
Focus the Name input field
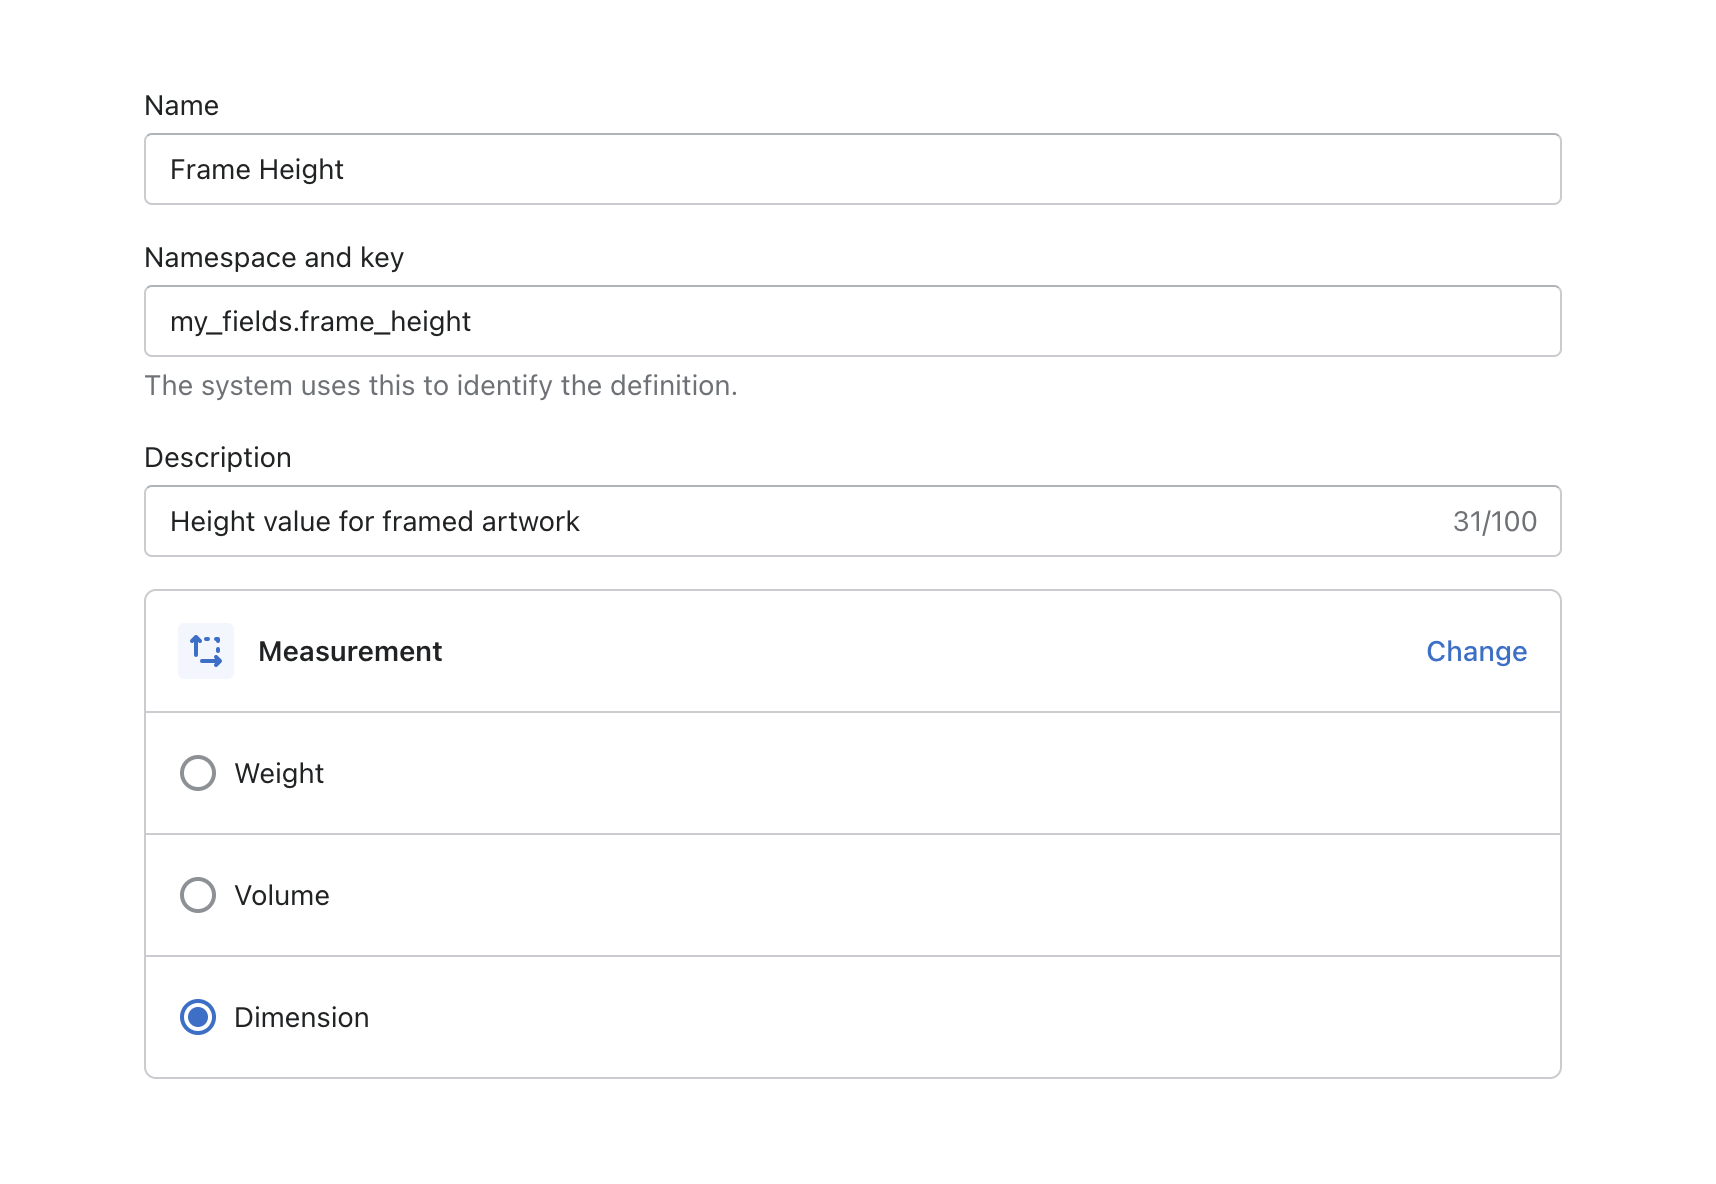(x=853, y=169)
